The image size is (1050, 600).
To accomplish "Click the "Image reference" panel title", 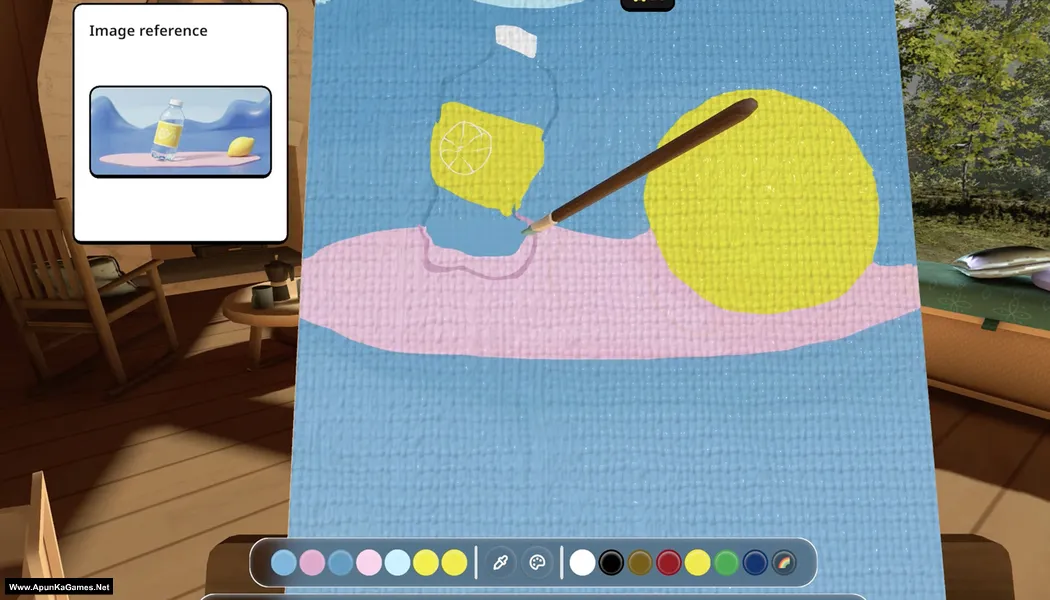I will point(148,31).
